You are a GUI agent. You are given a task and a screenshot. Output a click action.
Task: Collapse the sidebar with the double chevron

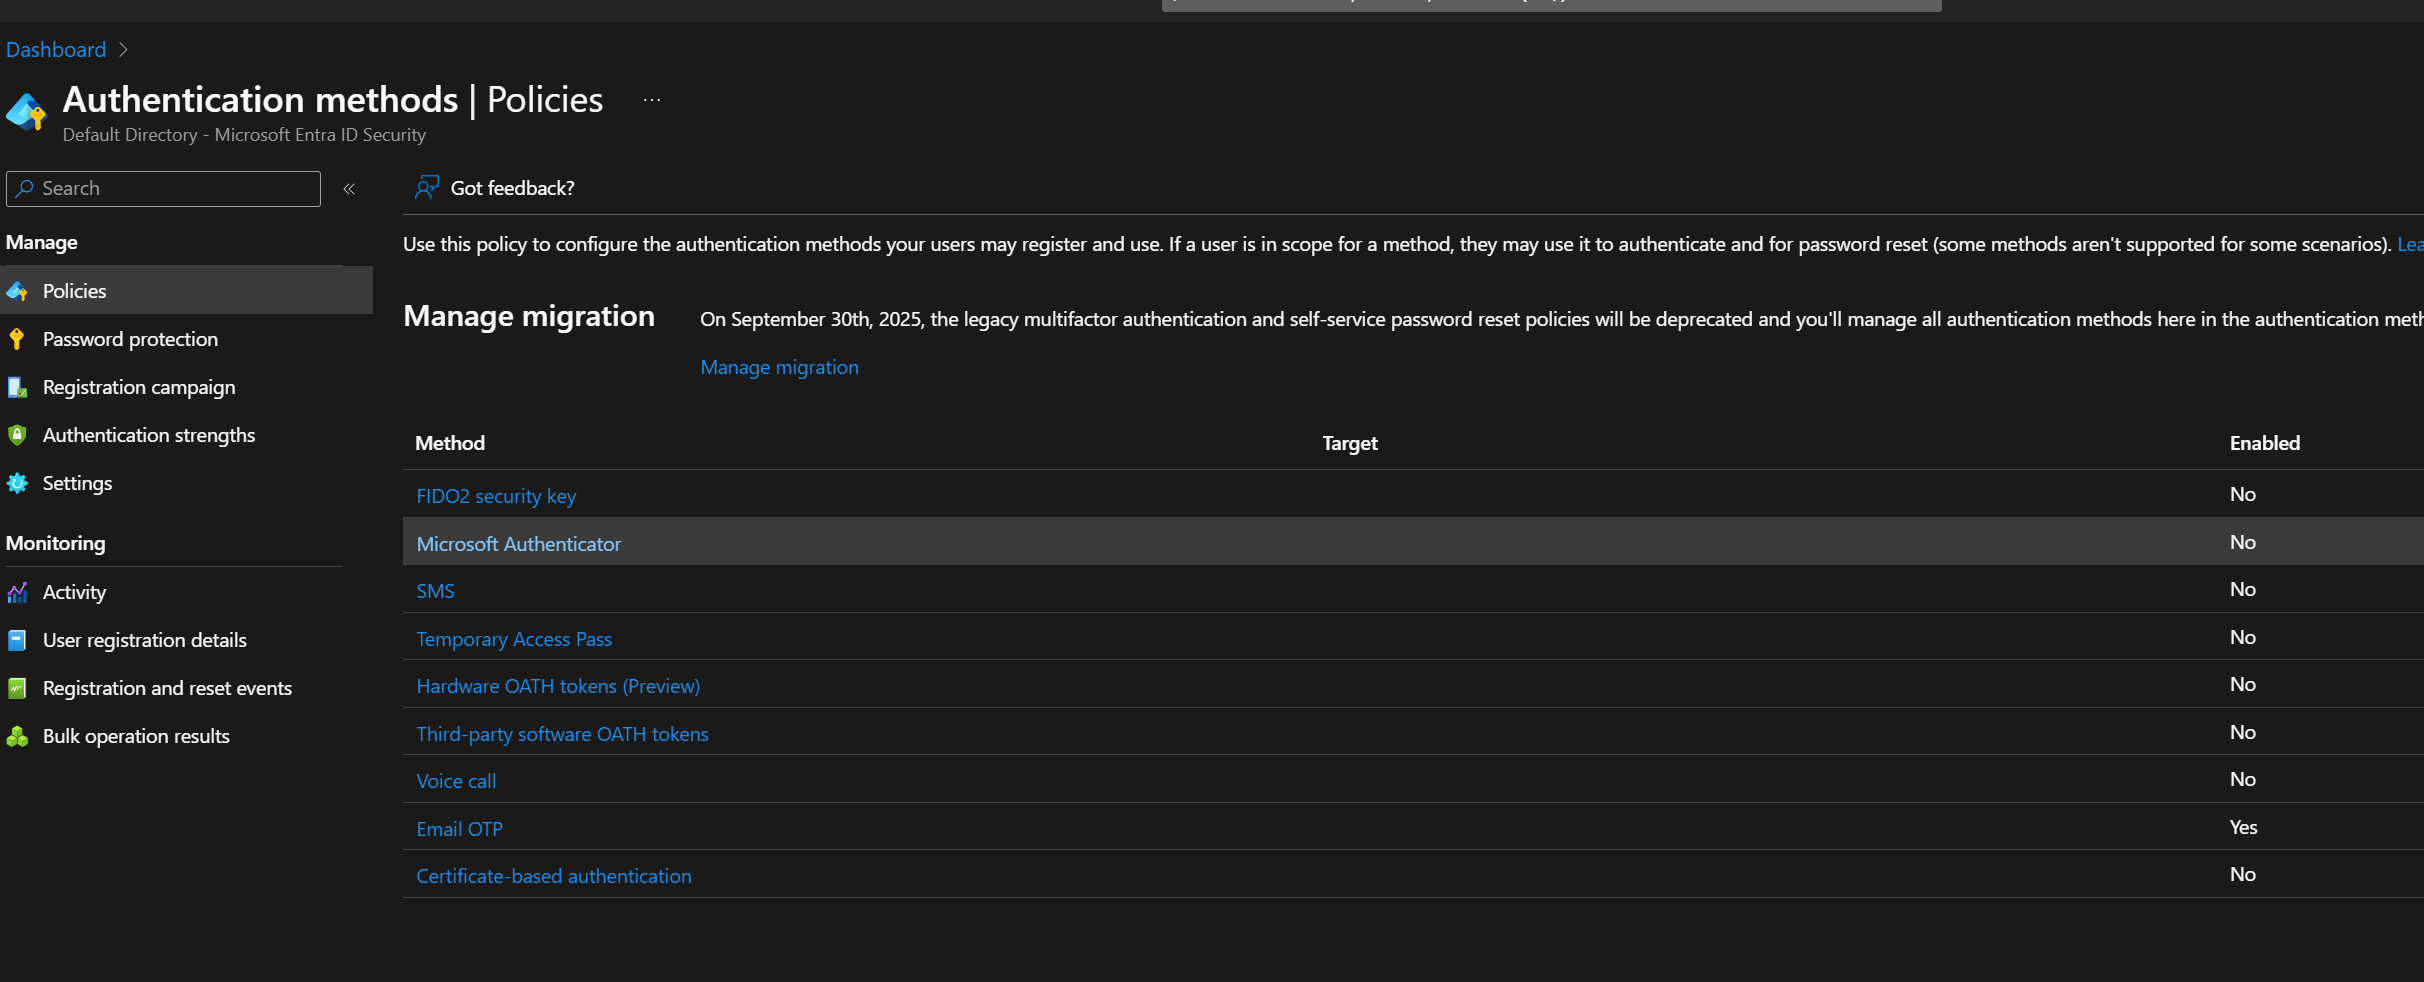[349, 189]
